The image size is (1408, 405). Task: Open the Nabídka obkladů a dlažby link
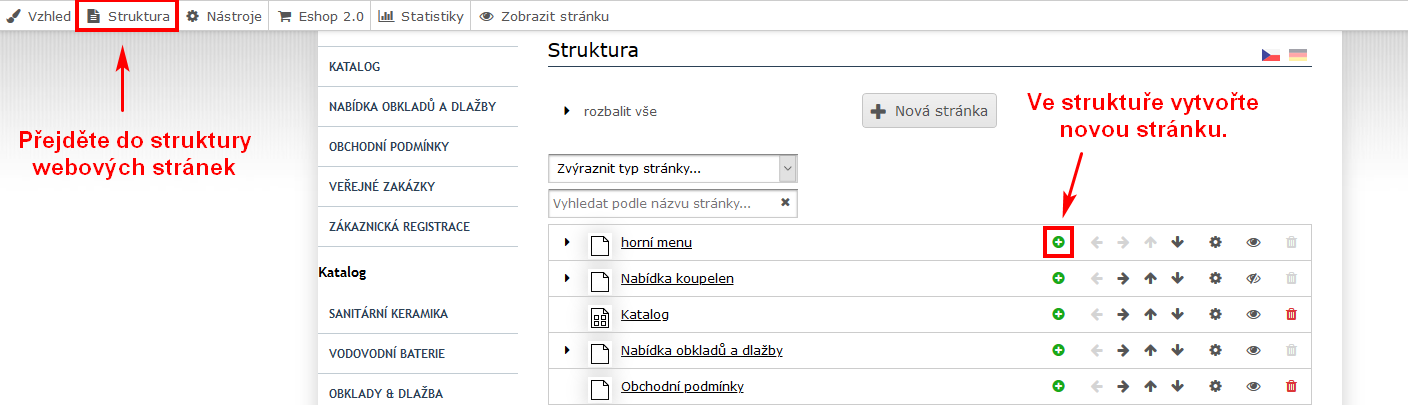[x=701, y=350]
